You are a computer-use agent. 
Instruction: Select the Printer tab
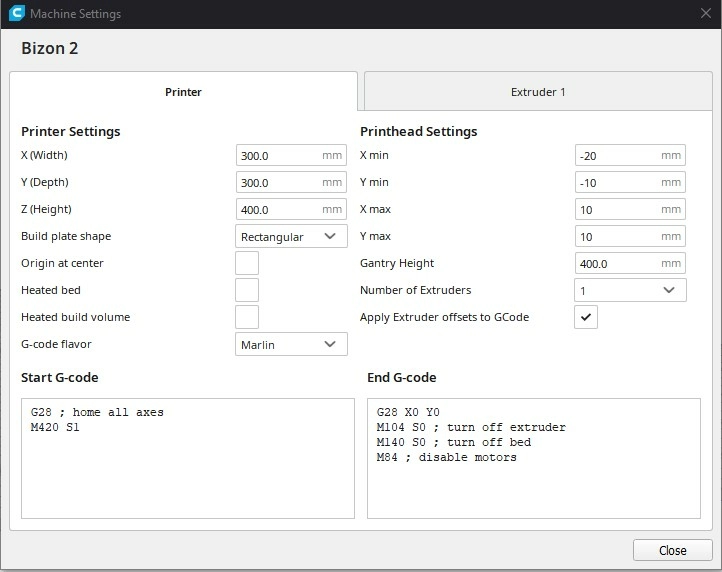(183, 92)
